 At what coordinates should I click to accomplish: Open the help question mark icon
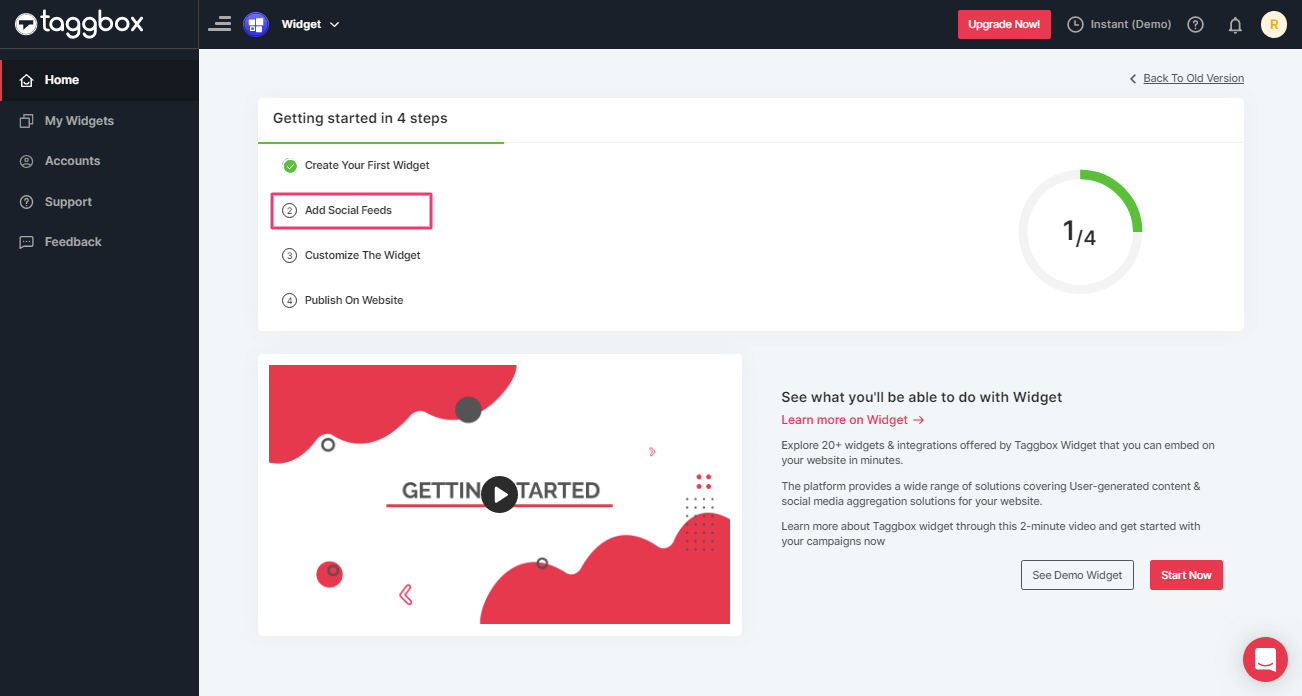point(1195,24)
